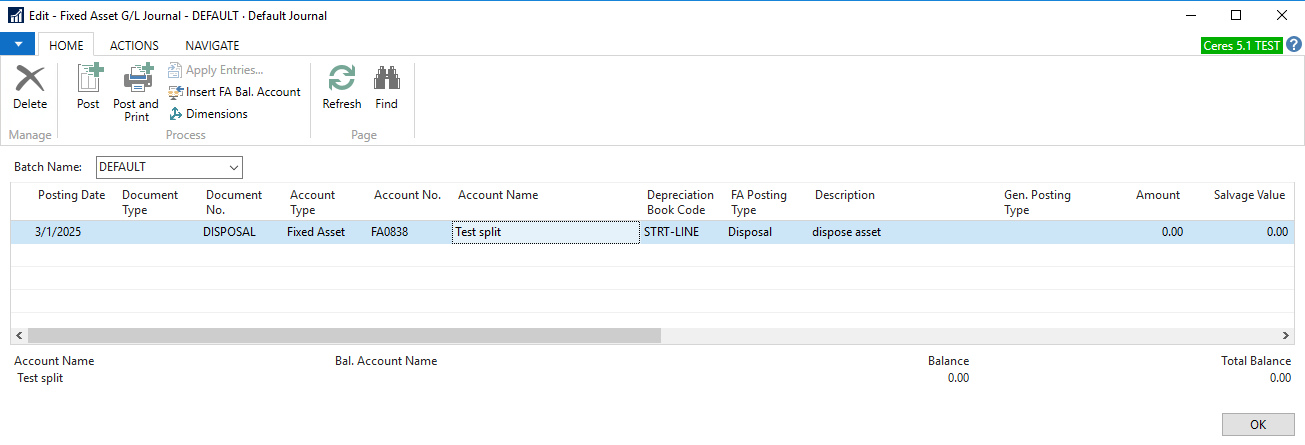Expand the Batch Name dropdown
This screenshot has height=445, width=1305.
click(x=234, y=167)
